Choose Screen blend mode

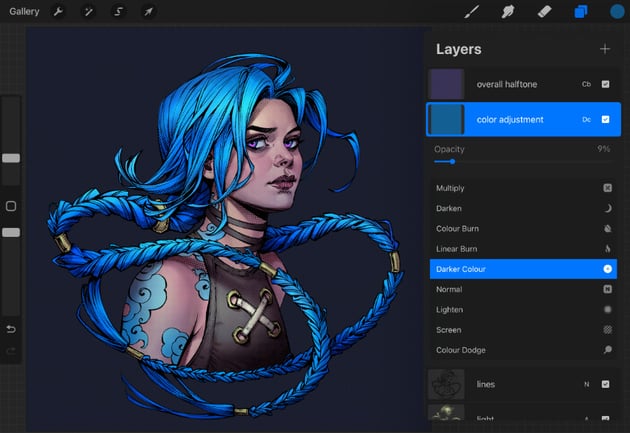(x=523, y=330)
